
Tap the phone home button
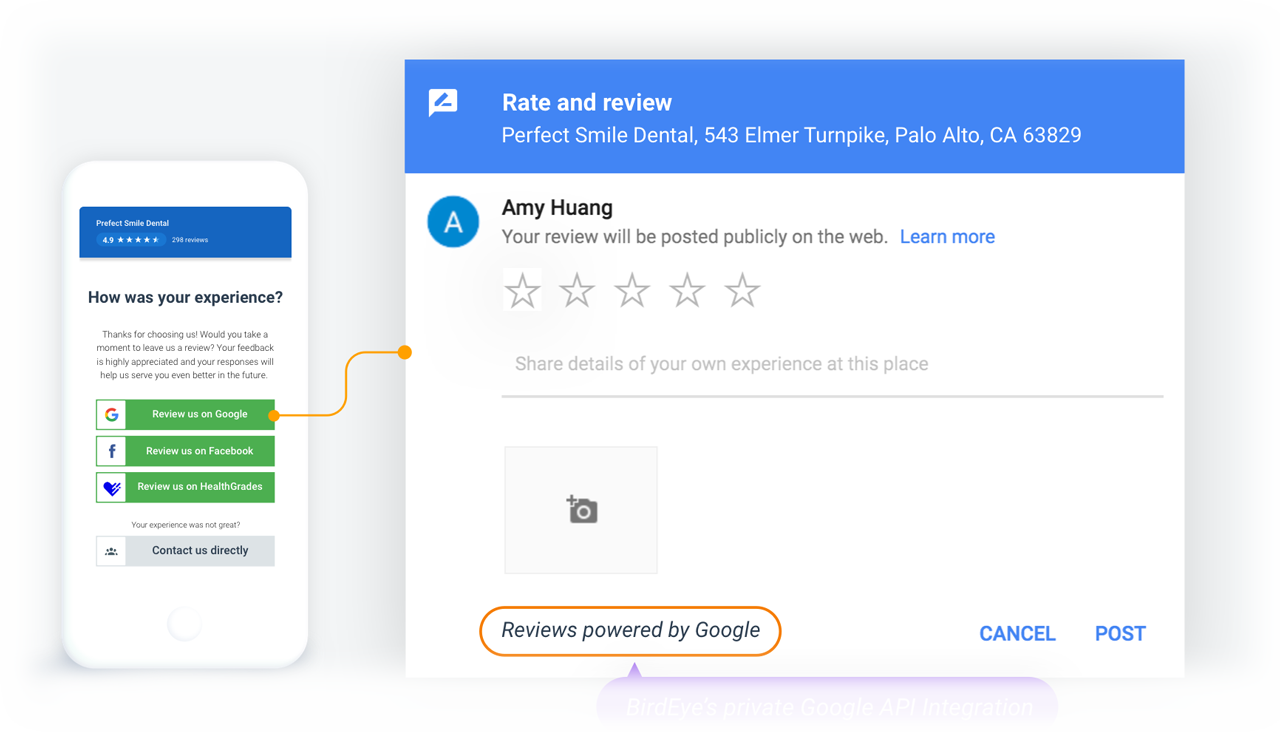185,623
